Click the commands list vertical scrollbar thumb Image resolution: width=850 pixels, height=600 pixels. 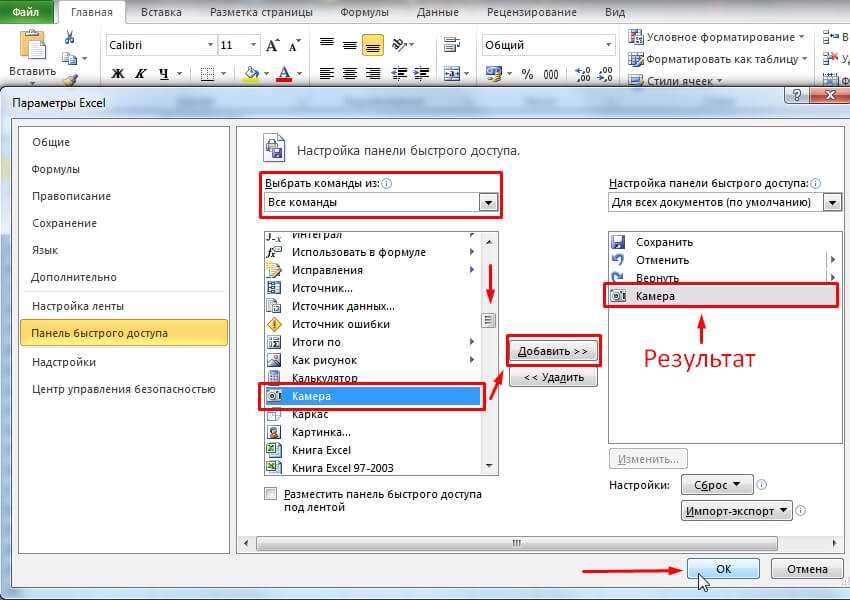pos(489,320)
